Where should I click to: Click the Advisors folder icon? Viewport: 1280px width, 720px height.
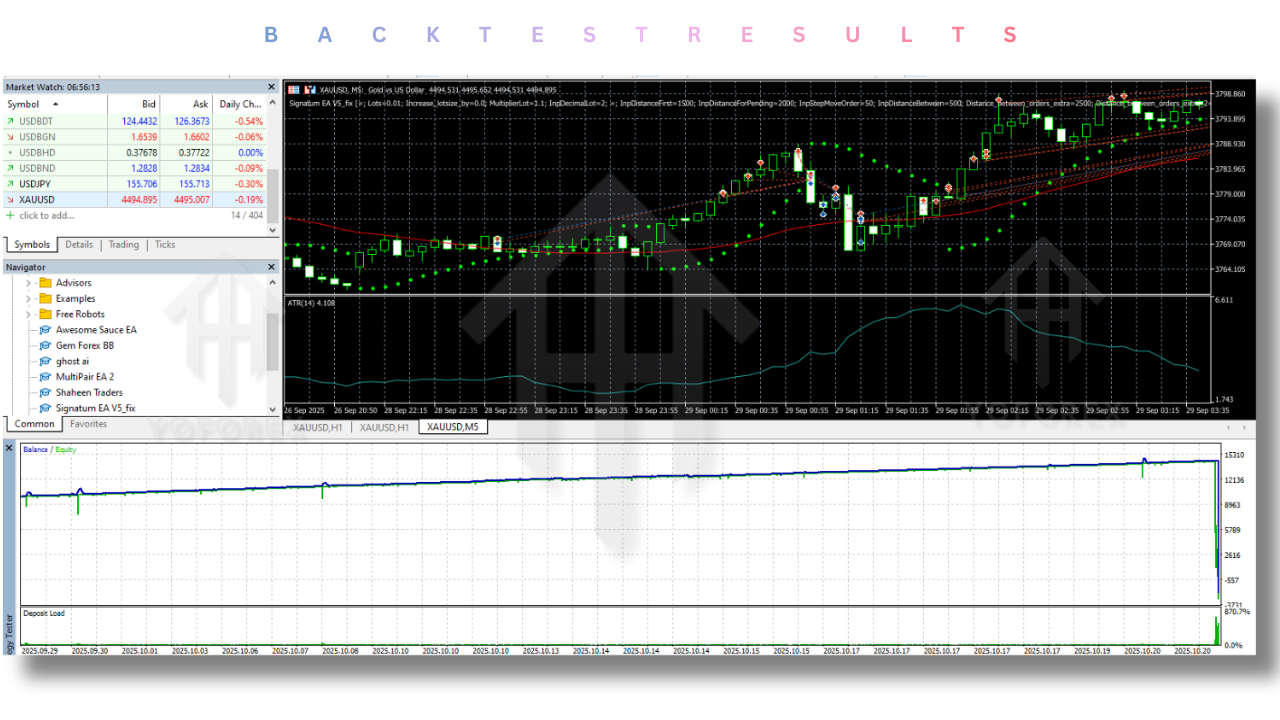pyautogui.click(x=45, y=283)
